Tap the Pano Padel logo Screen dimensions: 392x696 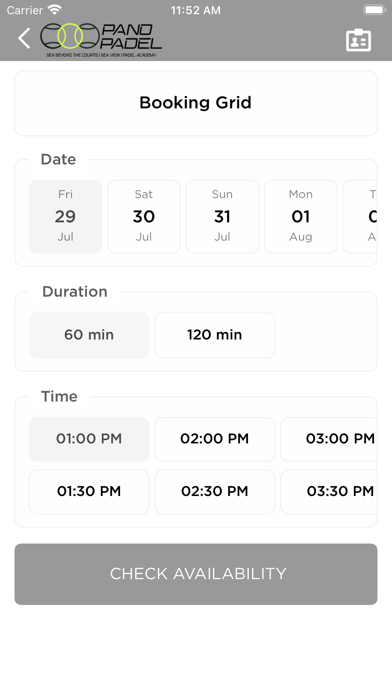coord(101,39)
